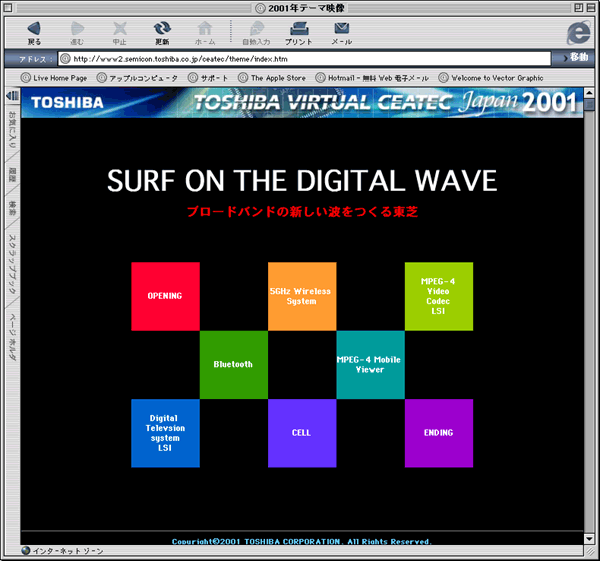Toggle the explorer bar collapse arrow
The image size is (600, 561).
pyautogui.click(x=12, y=96)
